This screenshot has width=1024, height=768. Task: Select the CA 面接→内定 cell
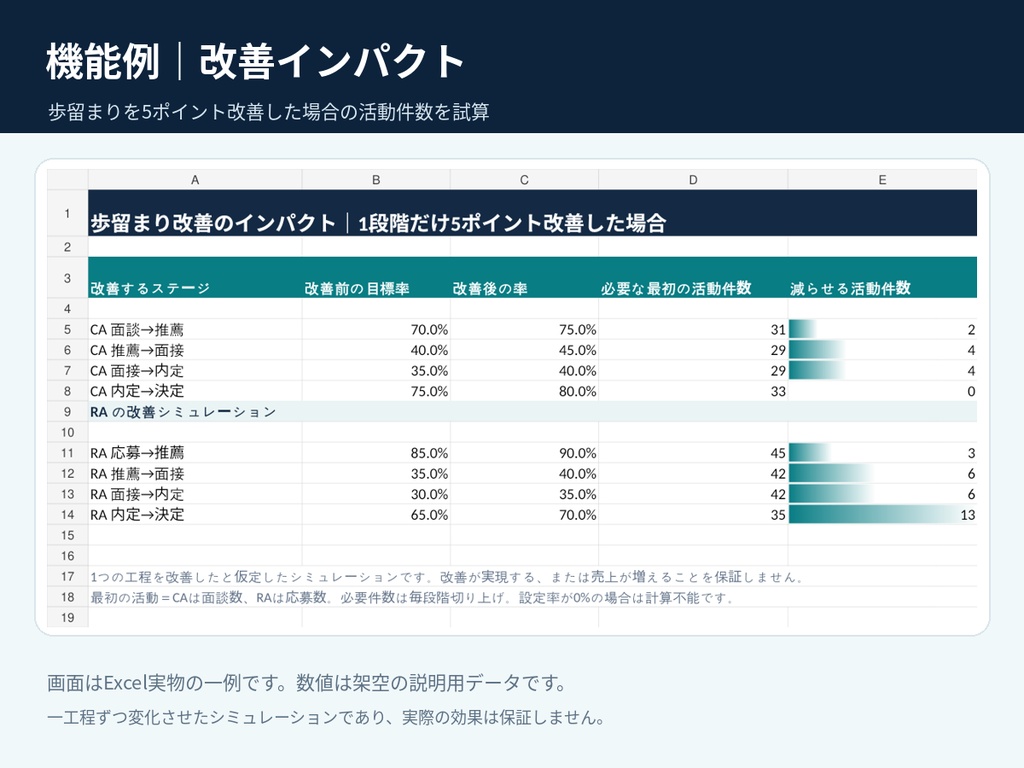pos(195,370)
